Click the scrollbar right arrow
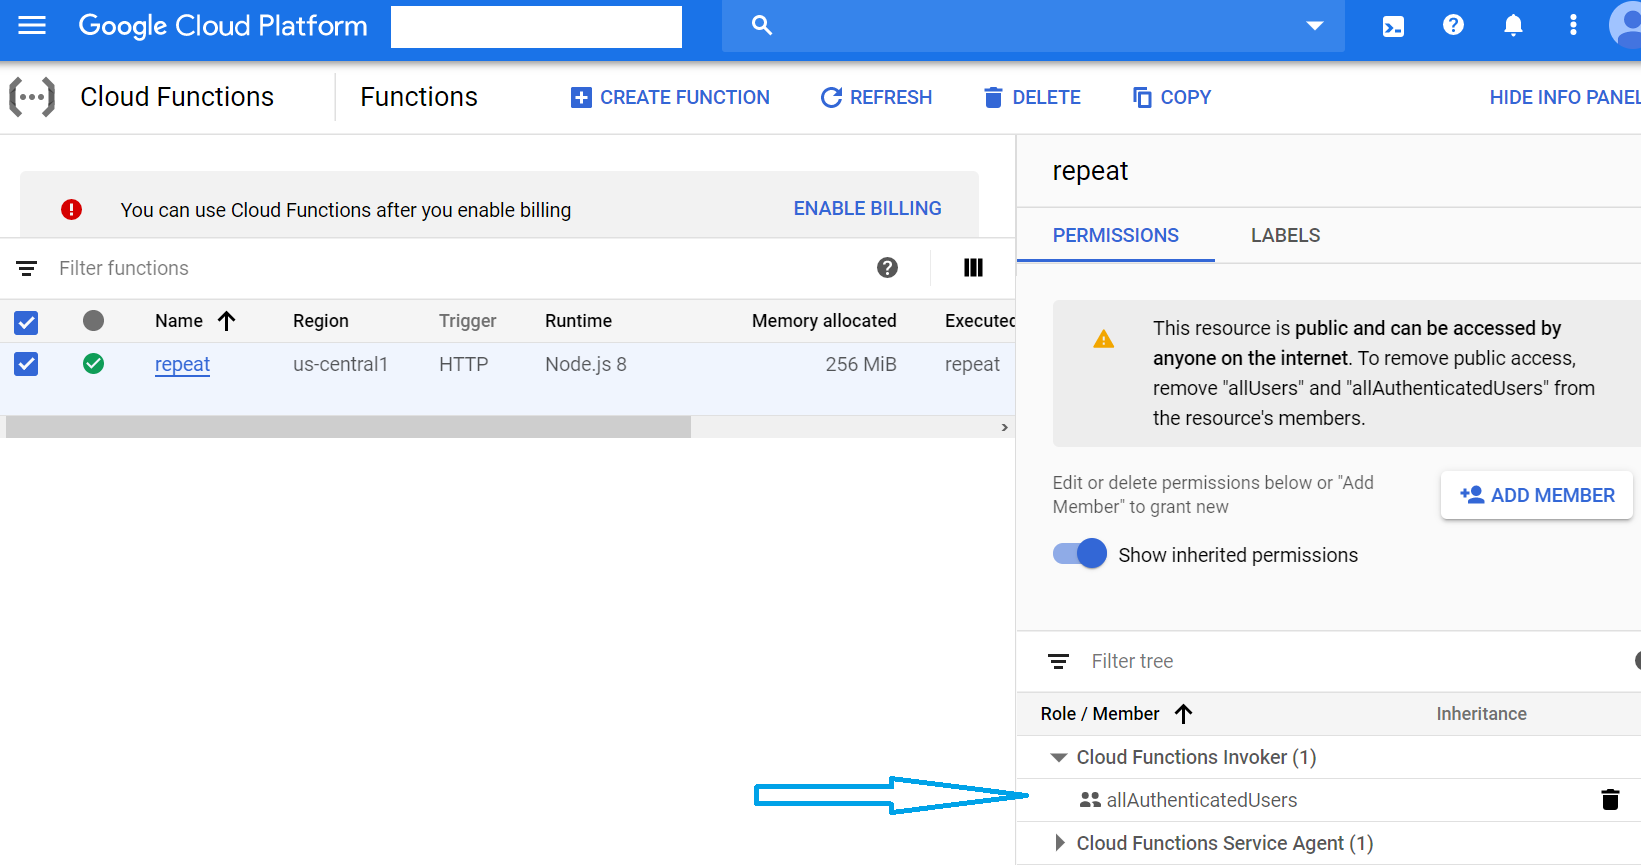Image resolution: width=1641 pixels, height=865 pixels. click(x=1005, y=427)
